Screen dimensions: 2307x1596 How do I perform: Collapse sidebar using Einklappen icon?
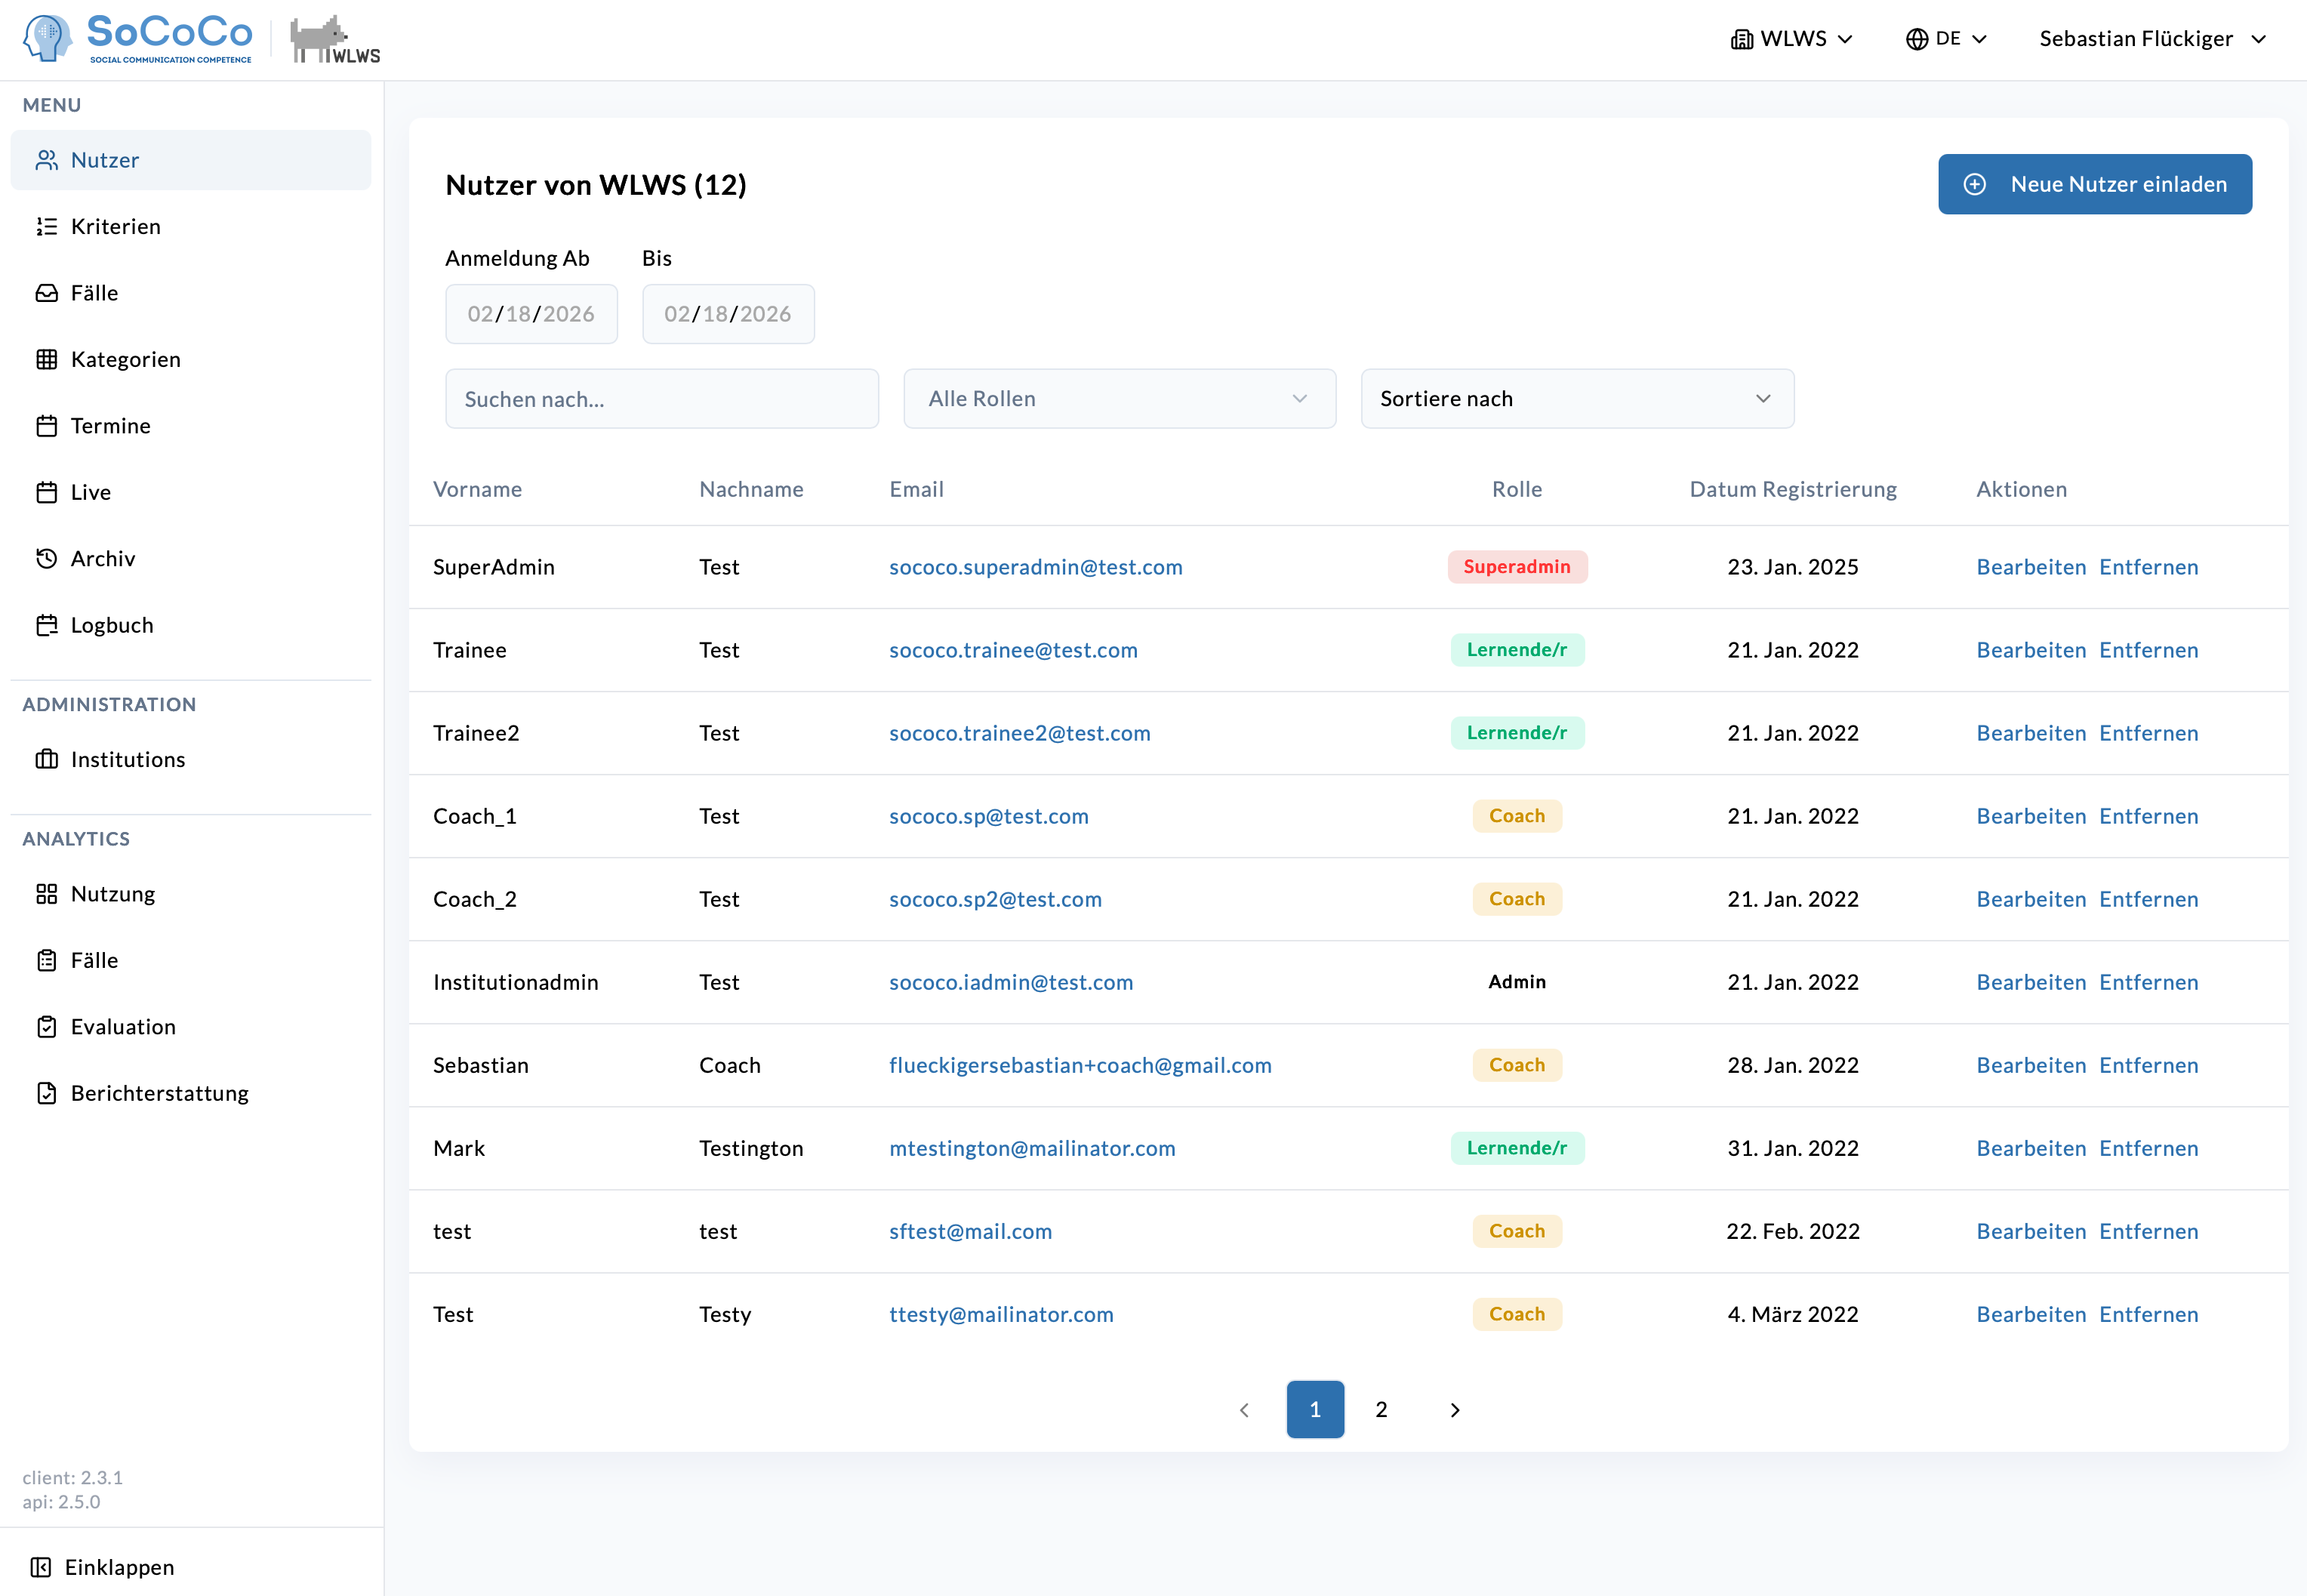coord(40,1567)
